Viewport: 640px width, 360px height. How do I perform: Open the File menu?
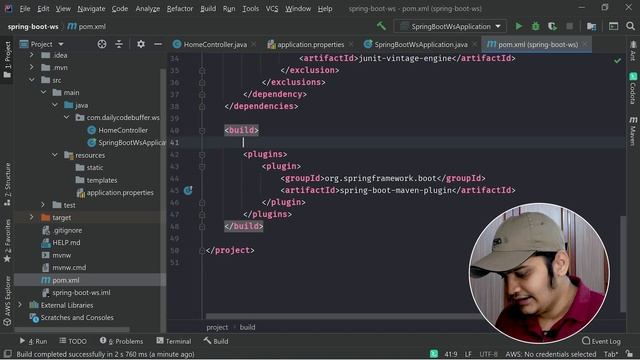(24, 9)
